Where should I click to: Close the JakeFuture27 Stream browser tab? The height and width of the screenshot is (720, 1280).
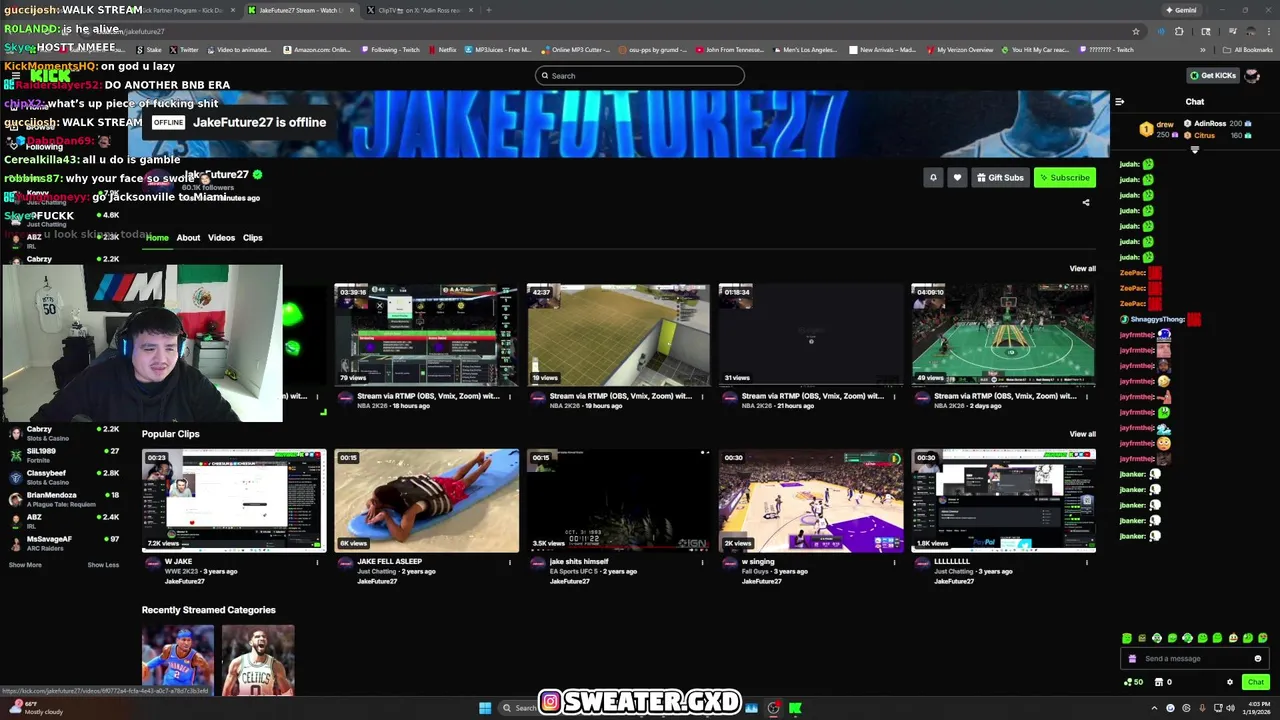pos(352,10)
